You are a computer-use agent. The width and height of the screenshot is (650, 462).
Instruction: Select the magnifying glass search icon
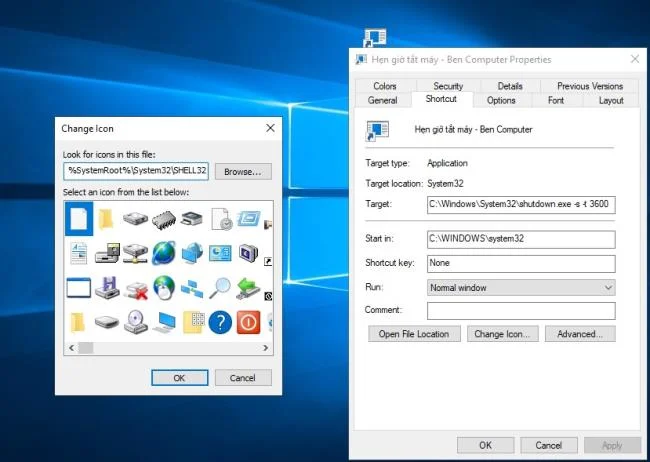coord(220,288)
